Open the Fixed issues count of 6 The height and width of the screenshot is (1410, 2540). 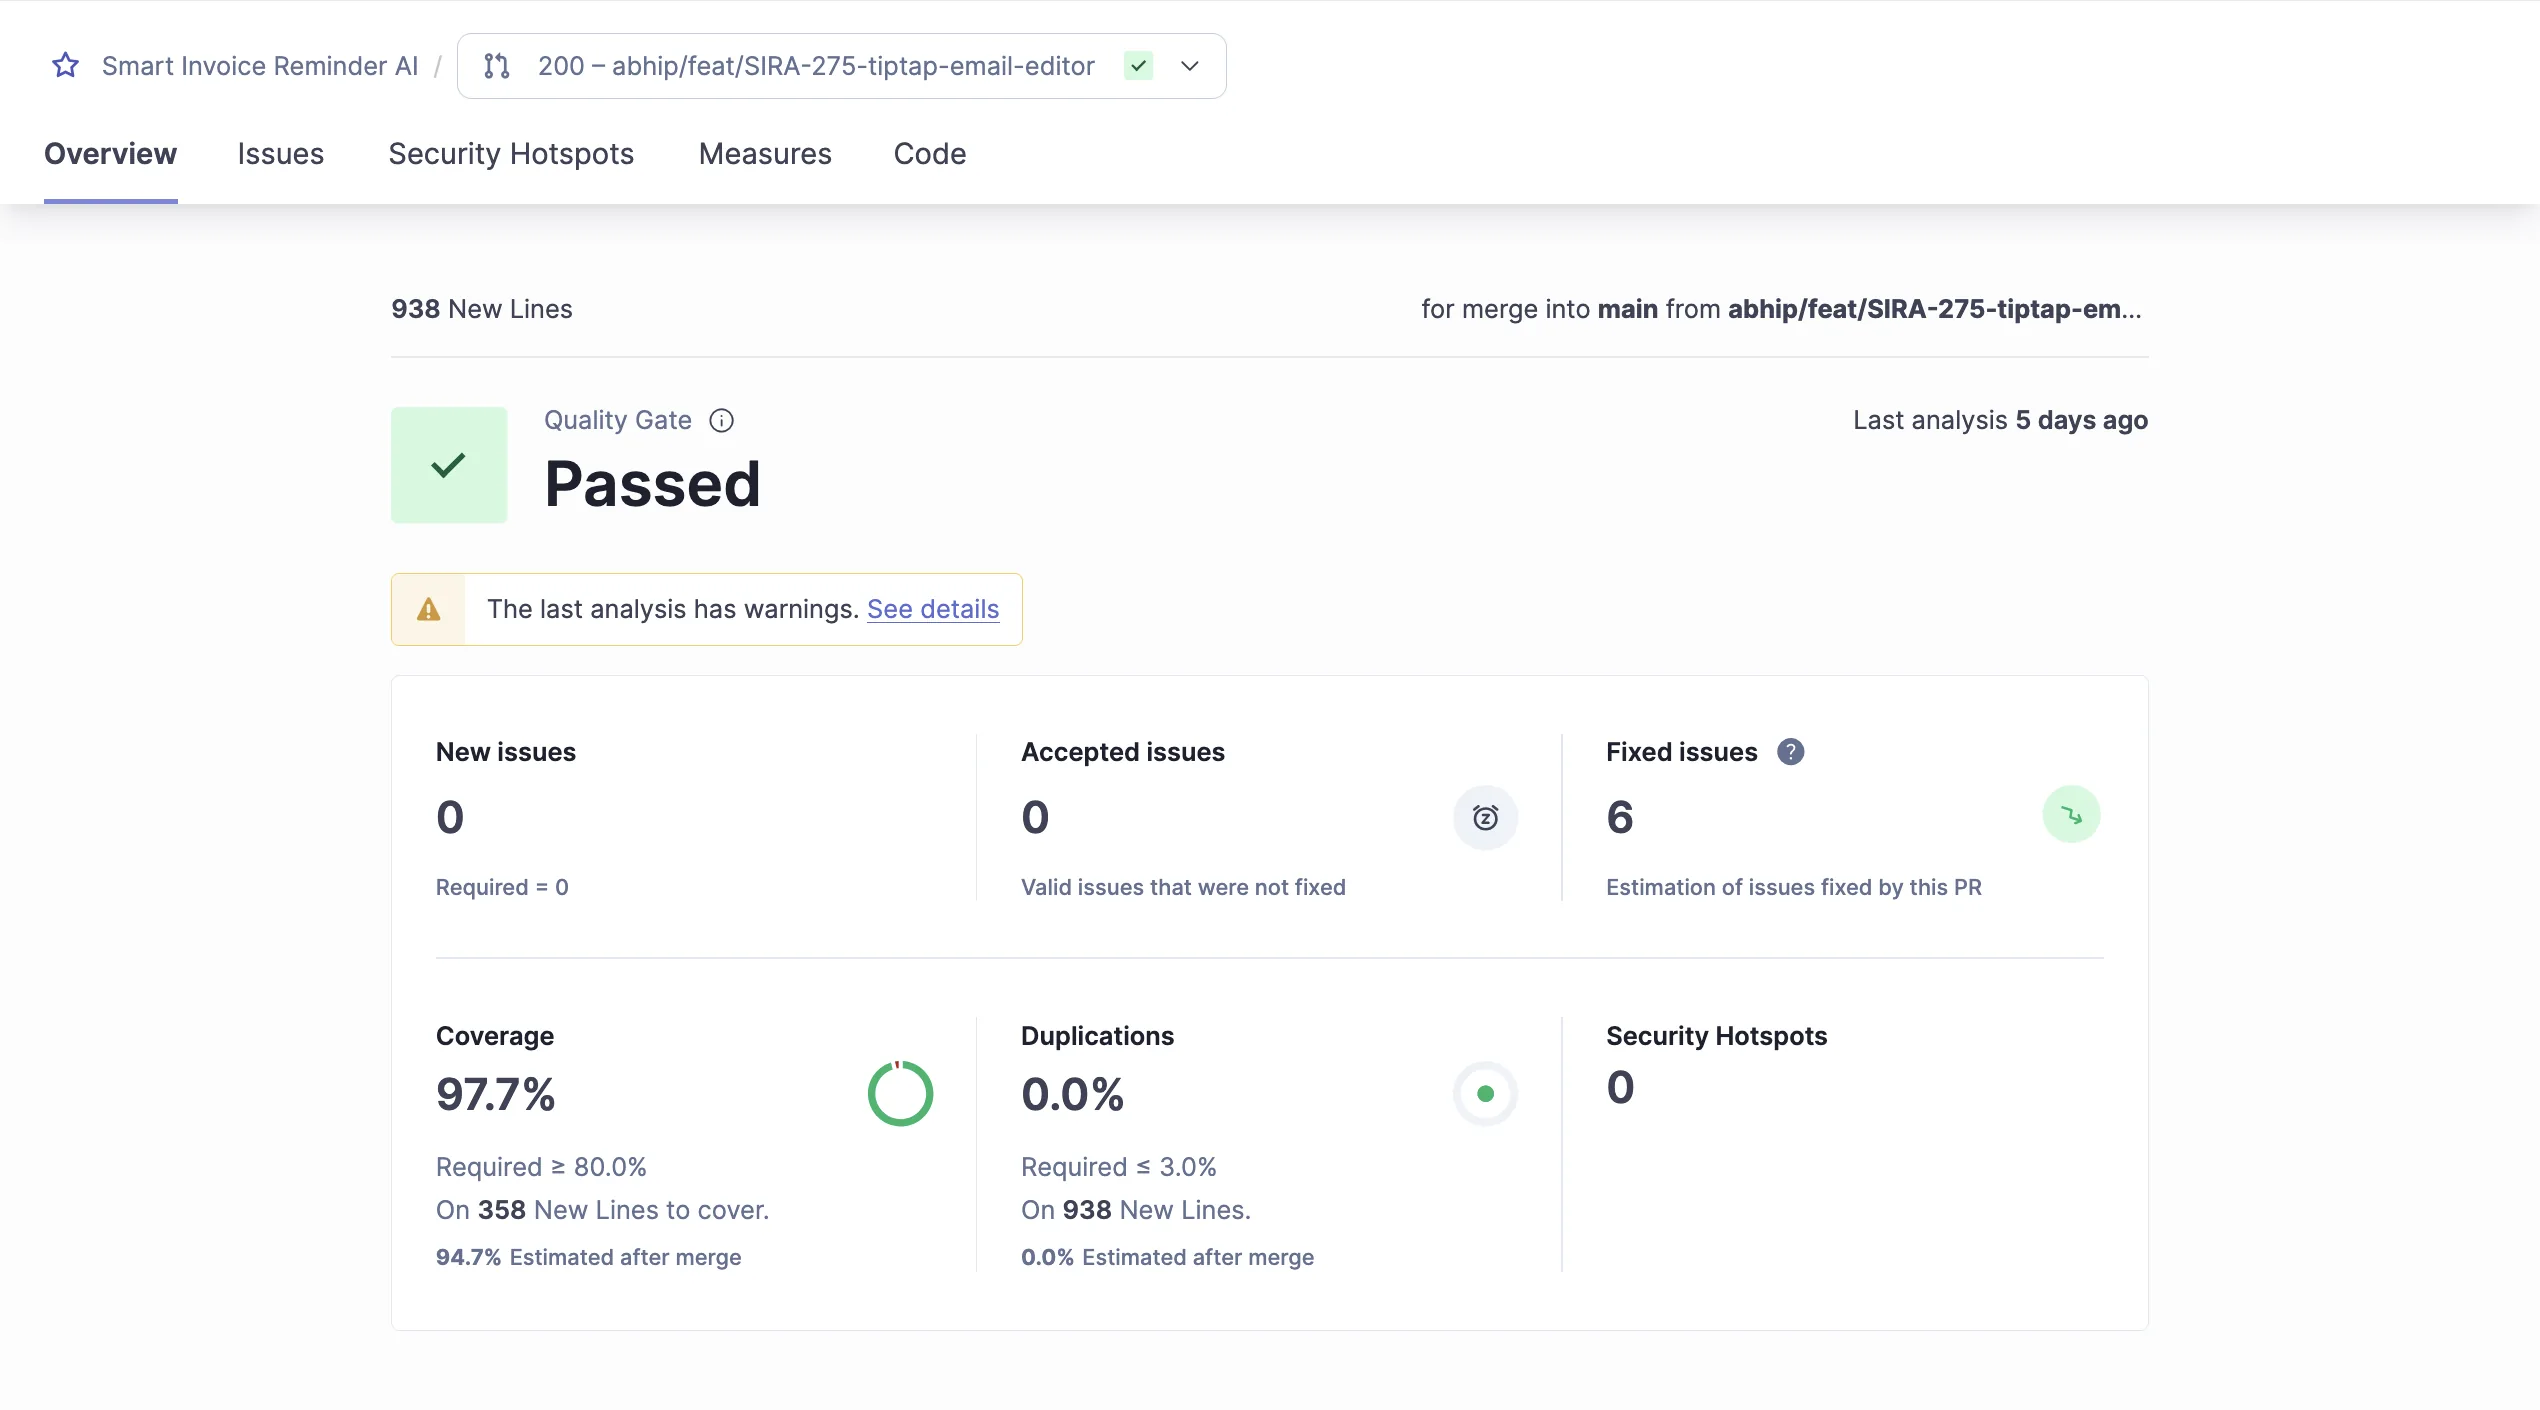(1620, 817)
